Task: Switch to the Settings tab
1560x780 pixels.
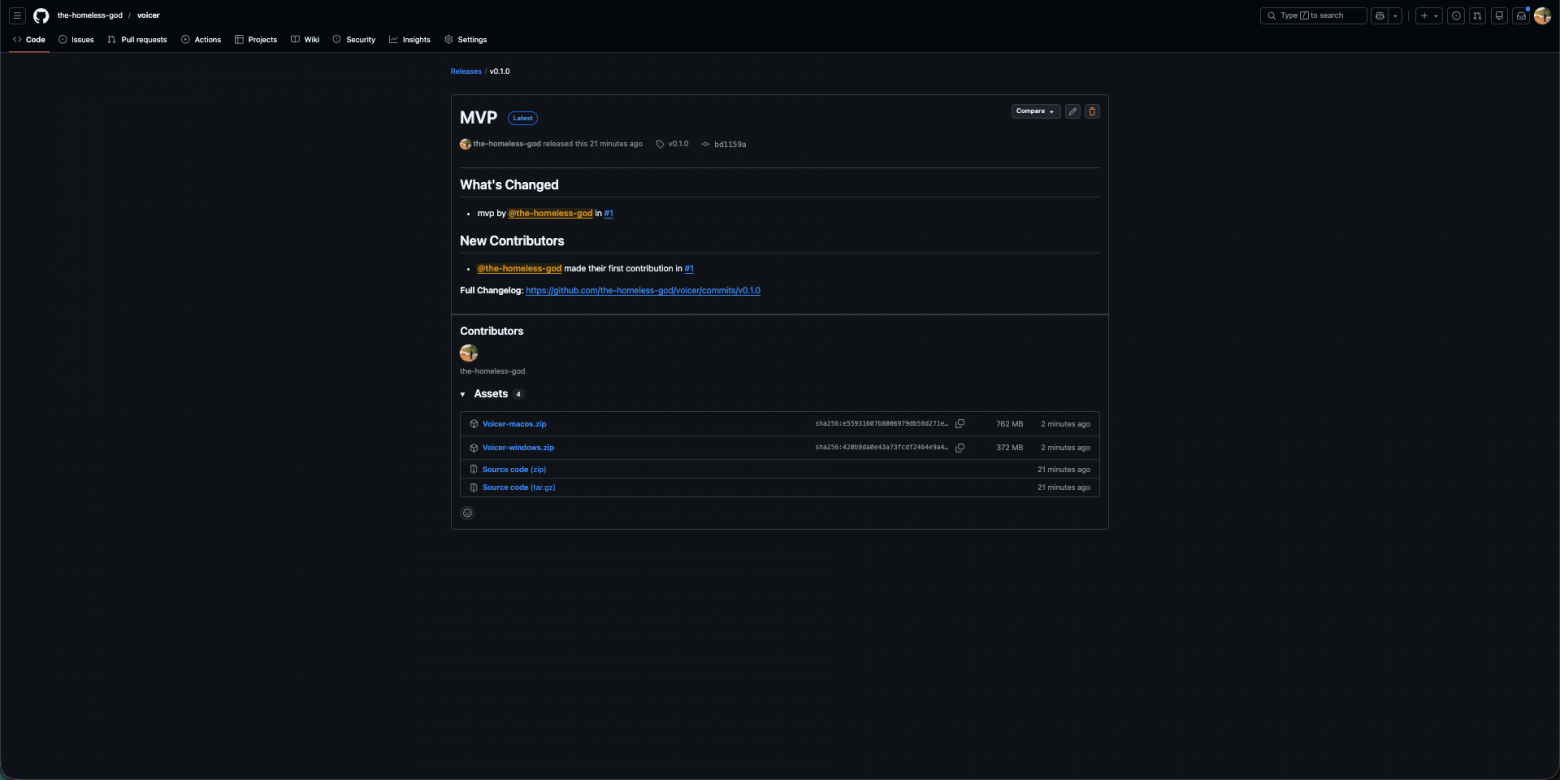Action: coord(466,40)
